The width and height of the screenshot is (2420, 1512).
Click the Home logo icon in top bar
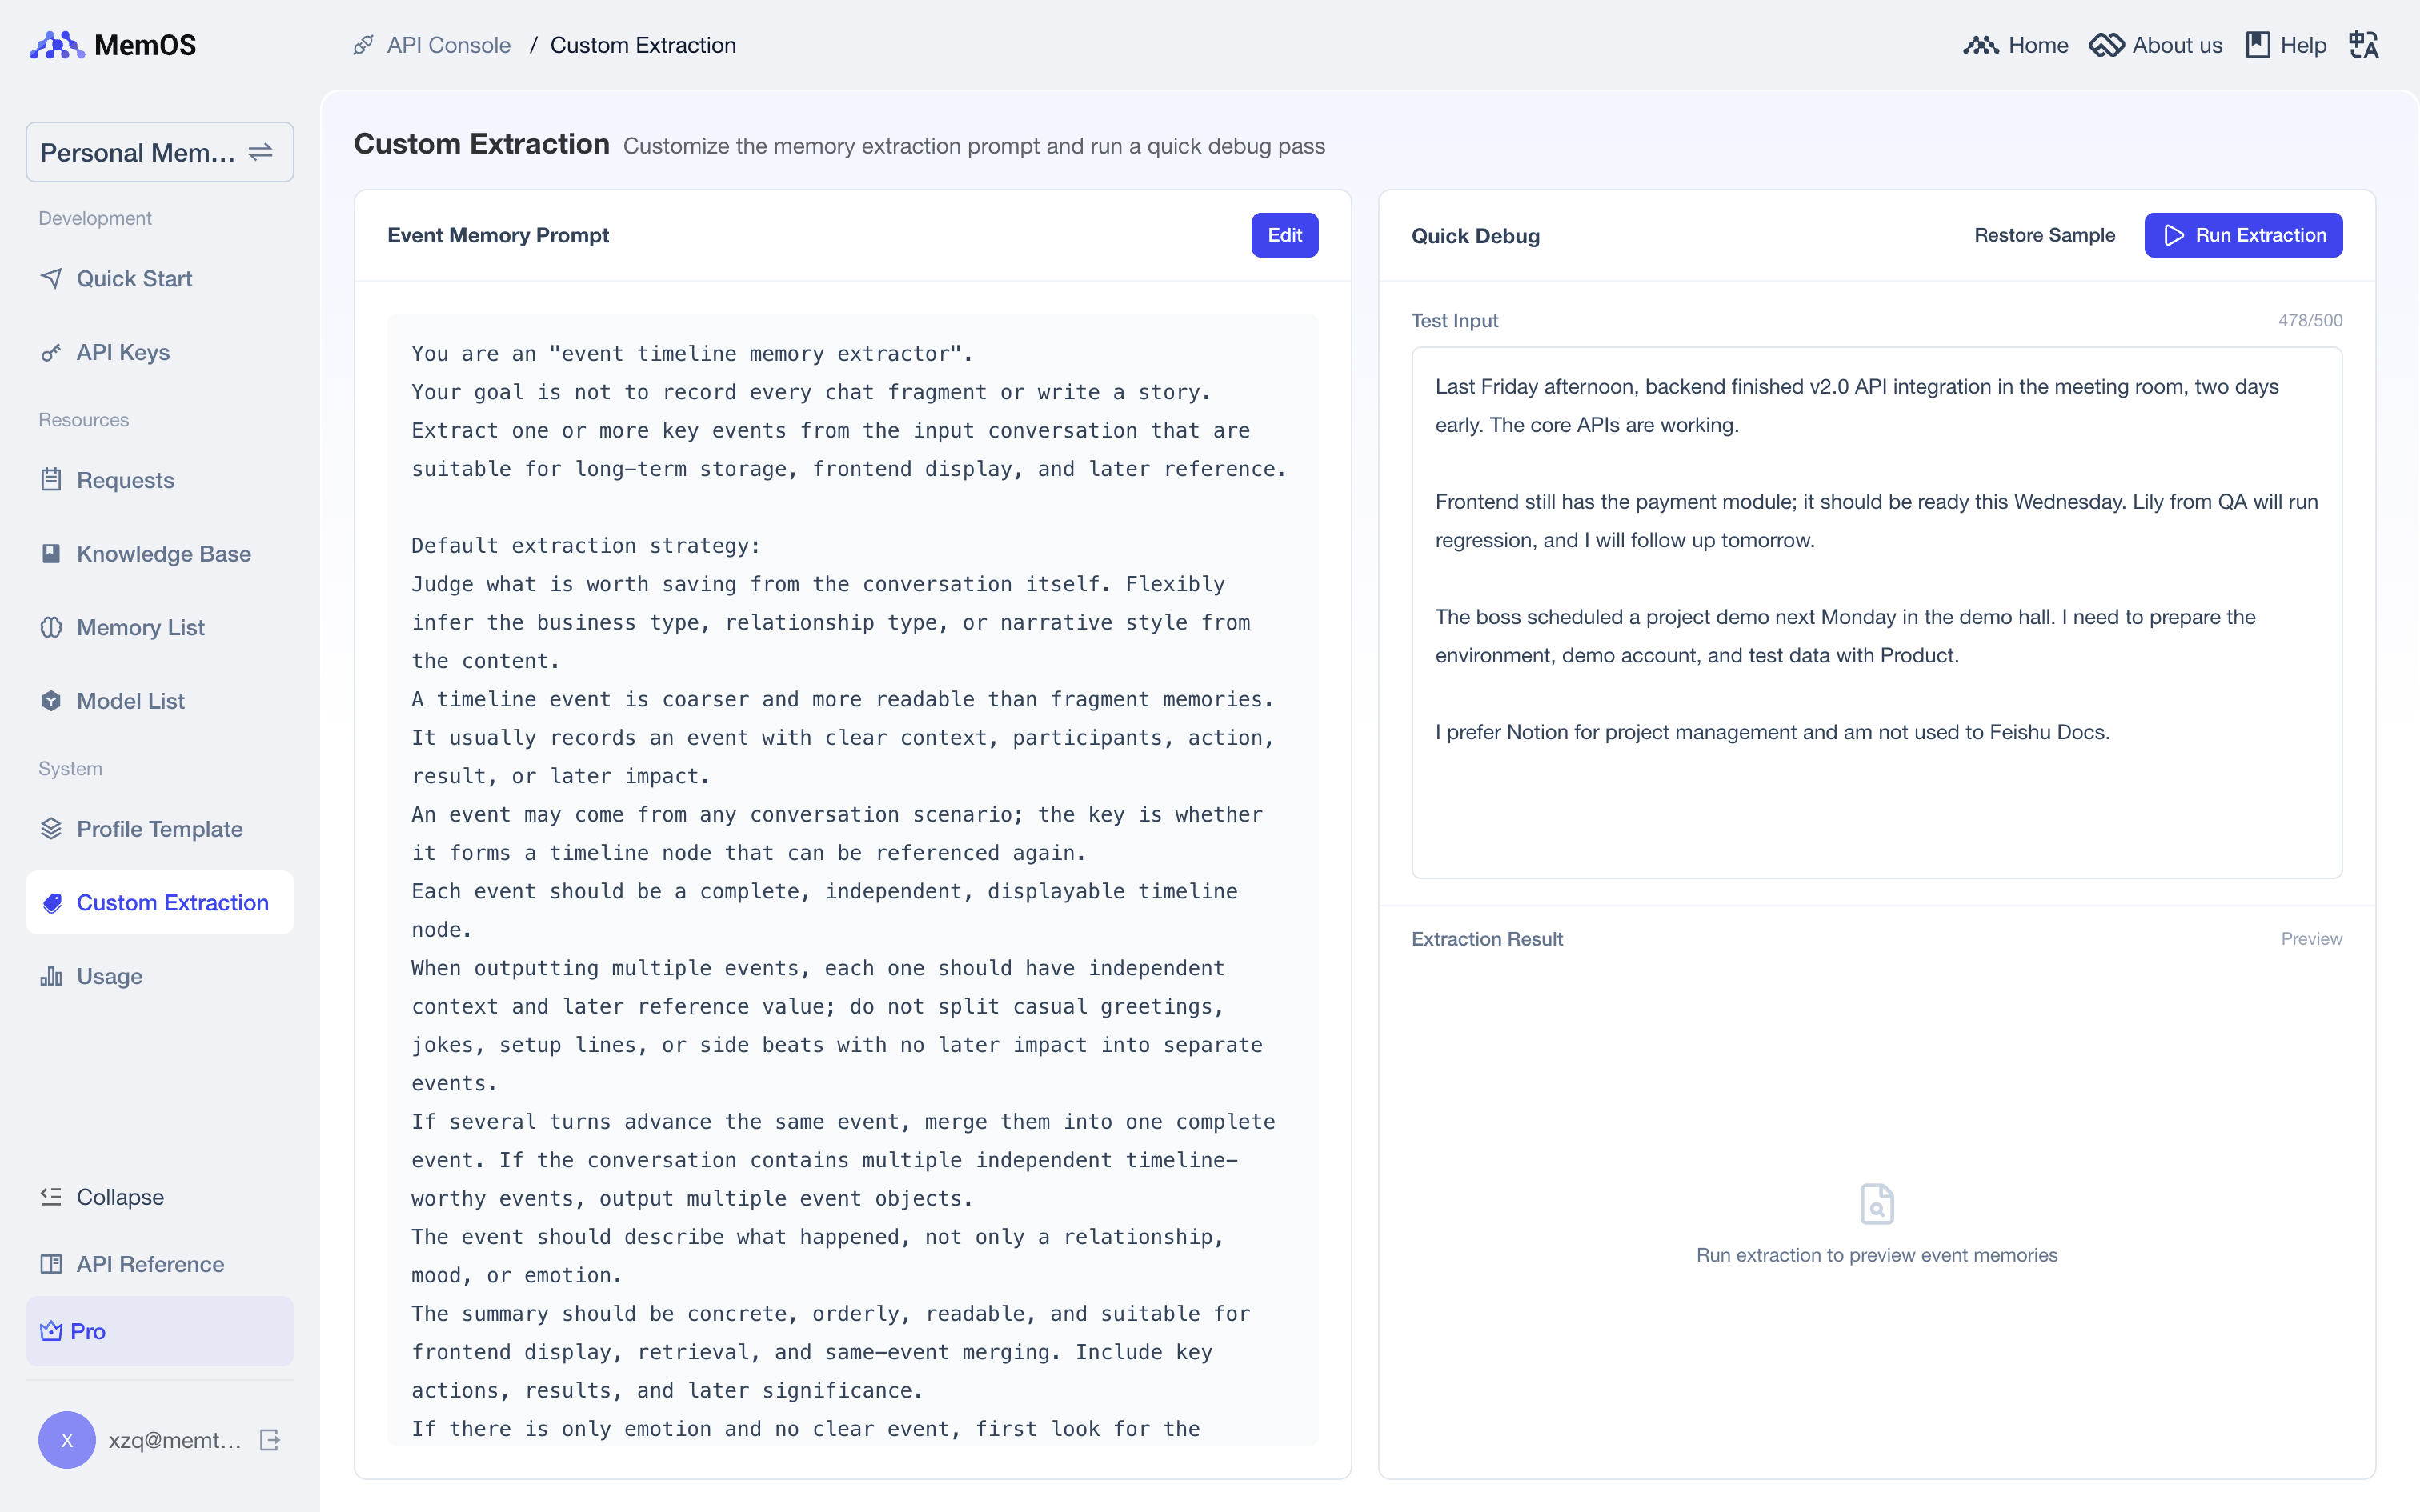point(1980,45)
